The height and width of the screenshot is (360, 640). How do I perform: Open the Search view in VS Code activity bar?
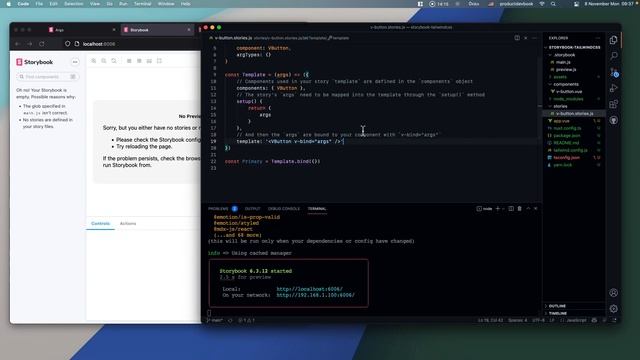[x=613, y=56]
